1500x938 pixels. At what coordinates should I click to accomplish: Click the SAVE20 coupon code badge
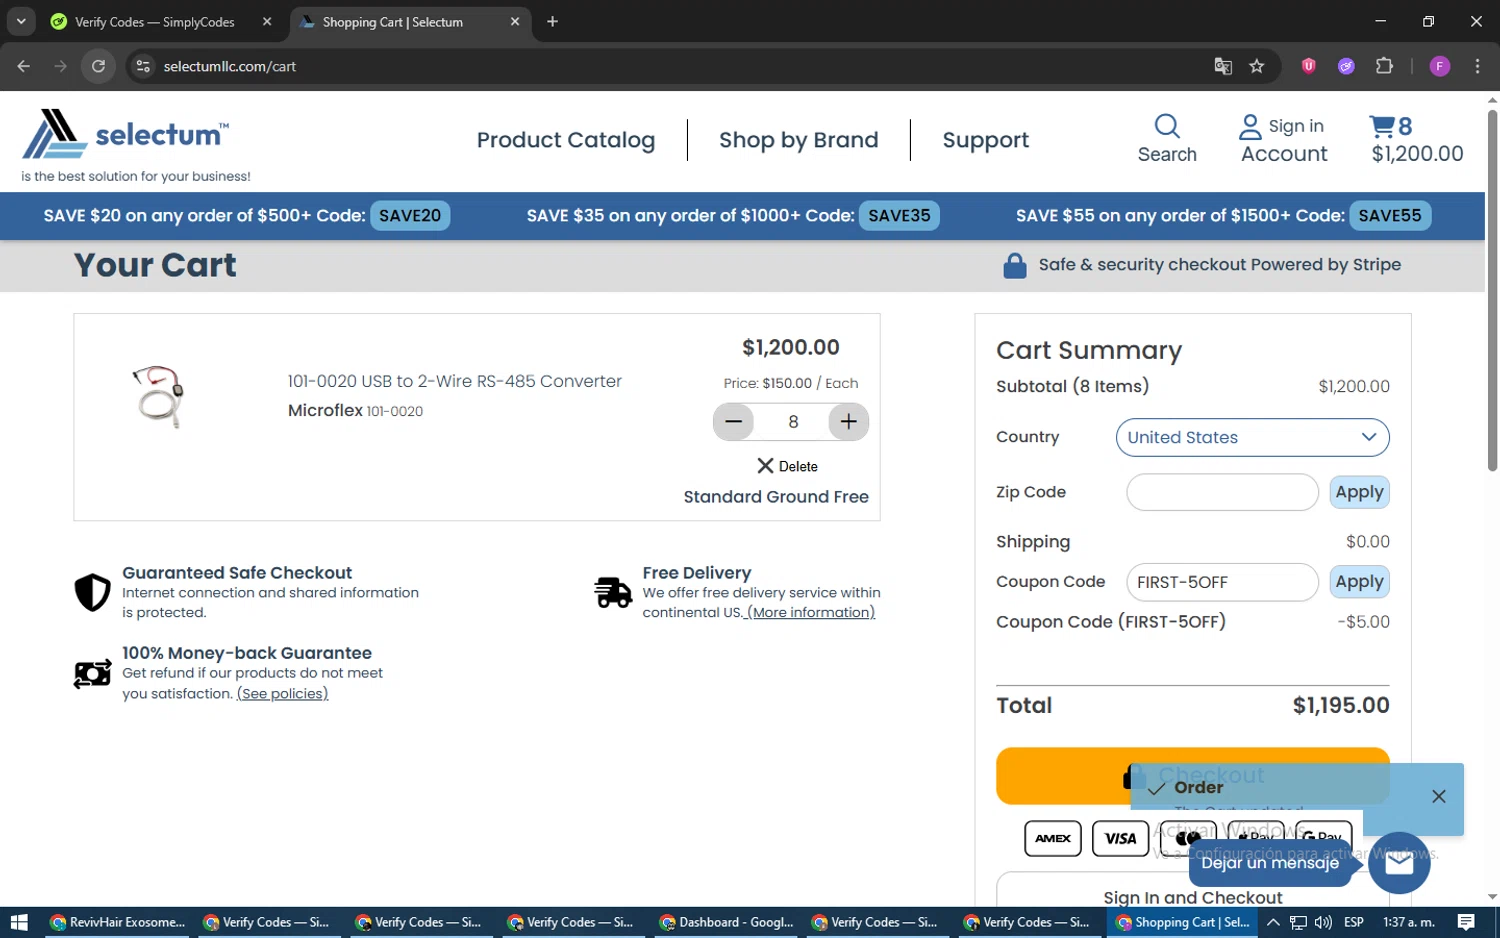(410, 216)
